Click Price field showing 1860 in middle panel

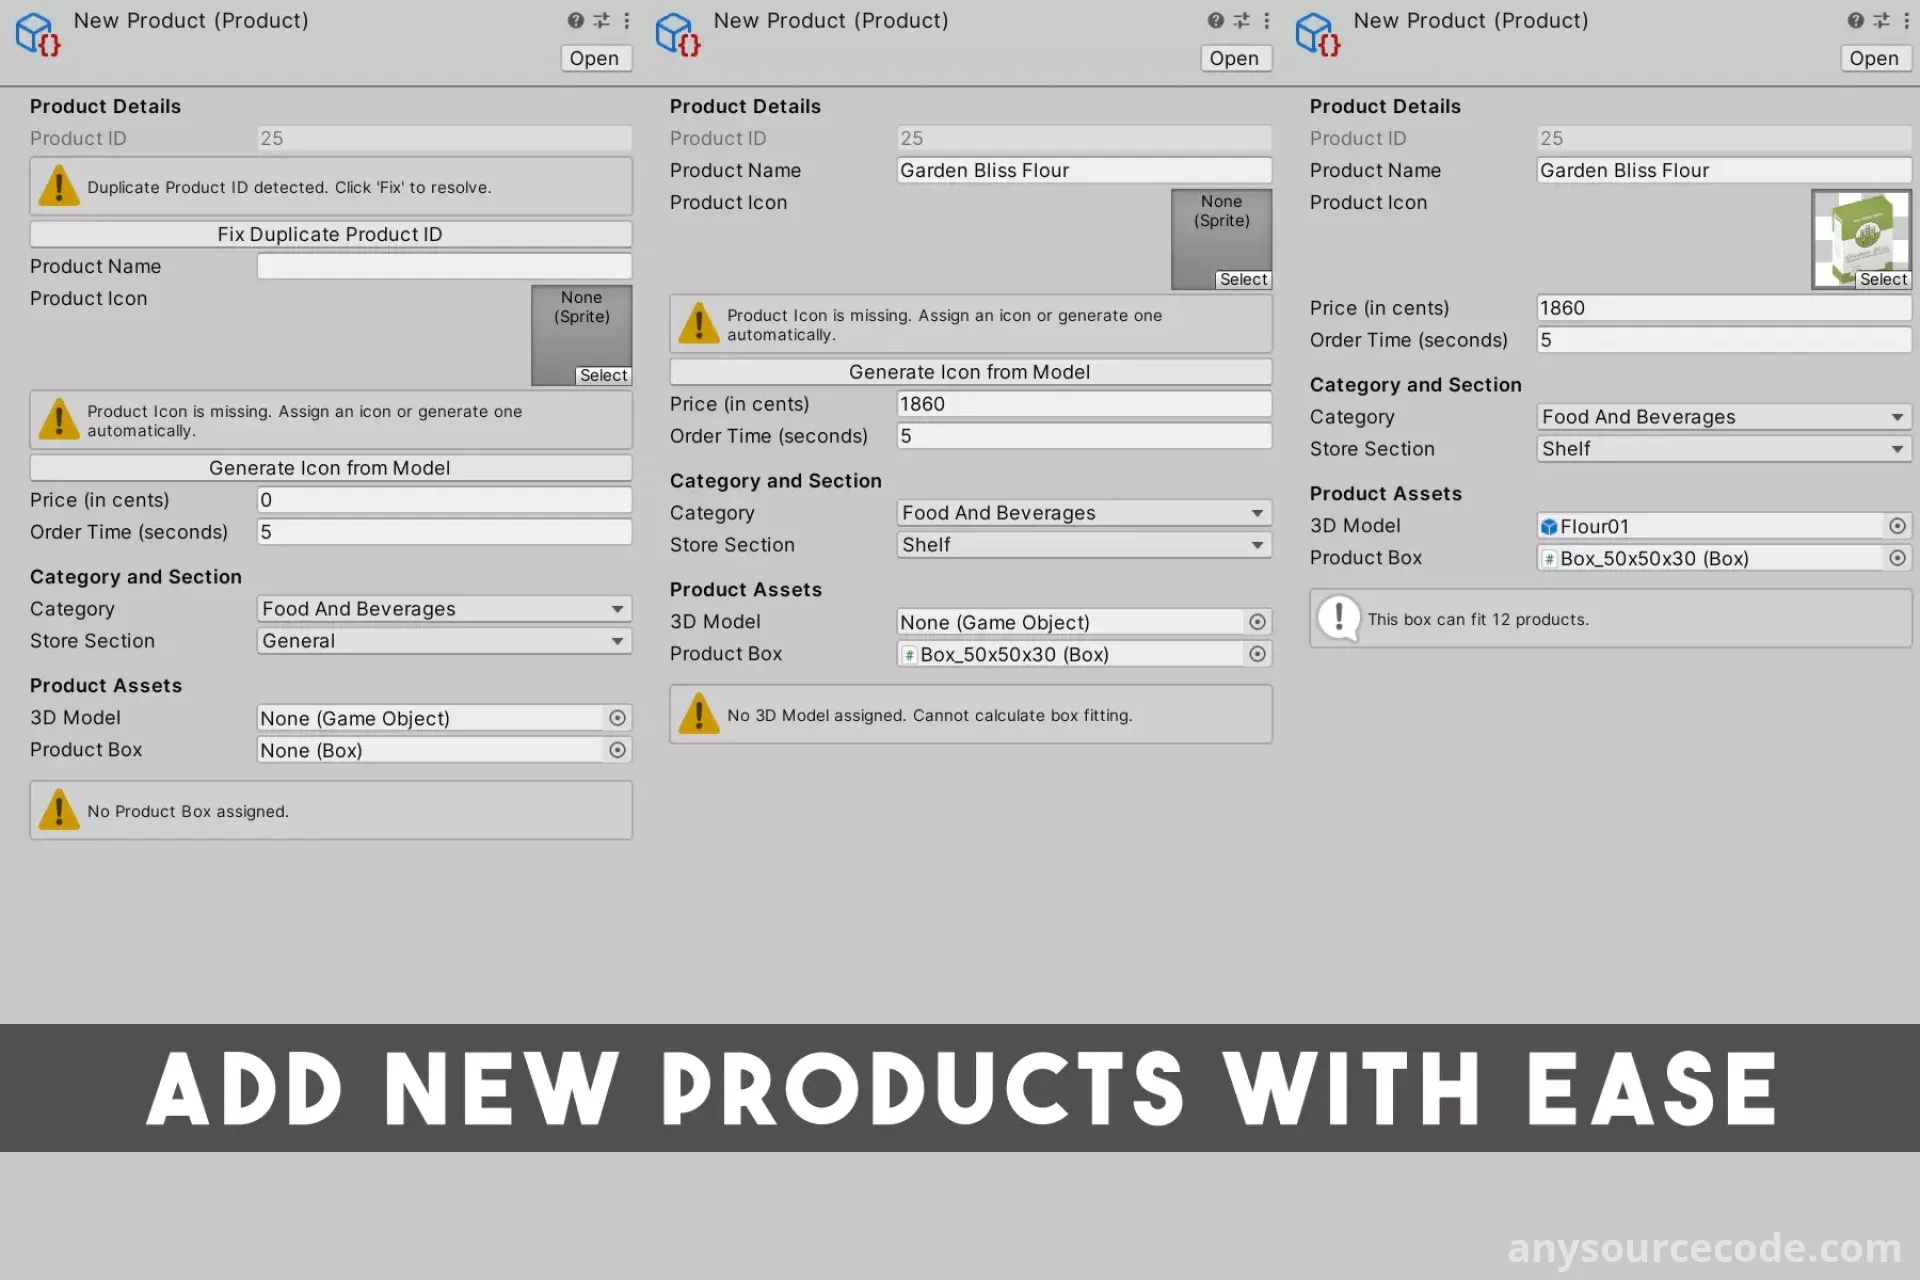(1084, 404)
